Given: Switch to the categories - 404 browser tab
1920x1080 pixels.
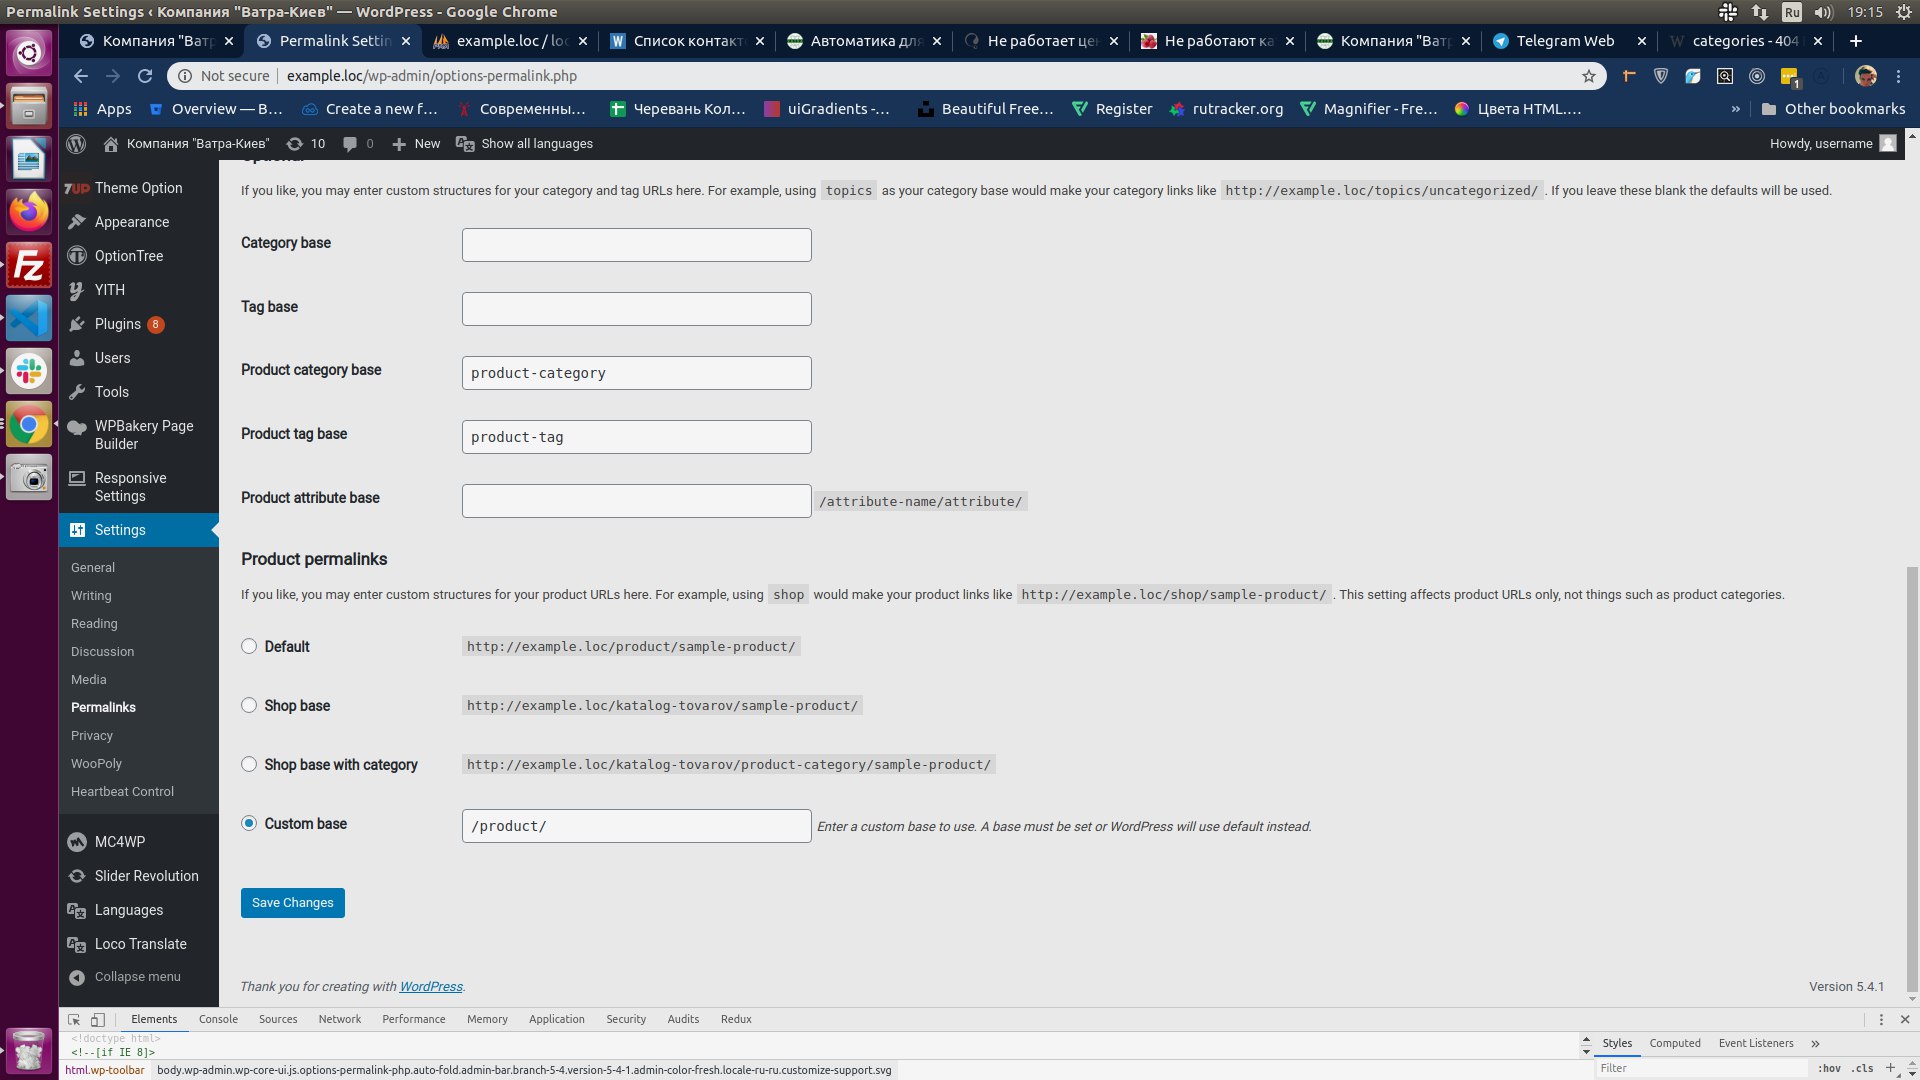Looking at the screenshot, I should point(1745,41).
